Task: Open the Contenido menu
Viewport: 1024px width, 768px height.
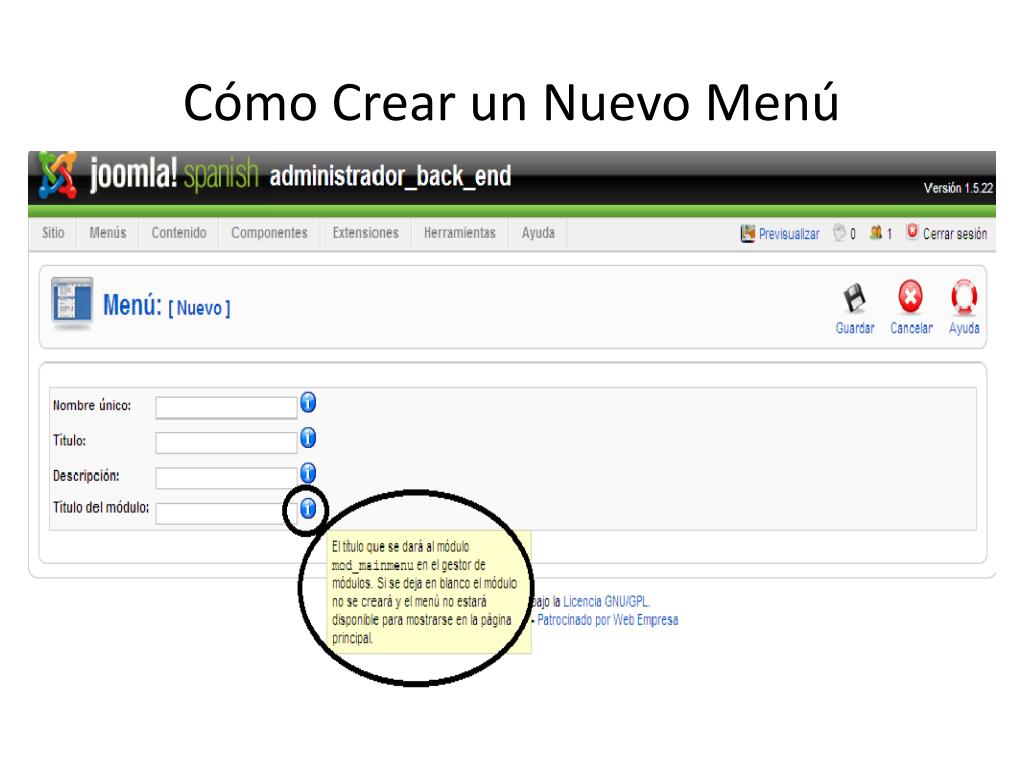Action: [x=179, y=233]
